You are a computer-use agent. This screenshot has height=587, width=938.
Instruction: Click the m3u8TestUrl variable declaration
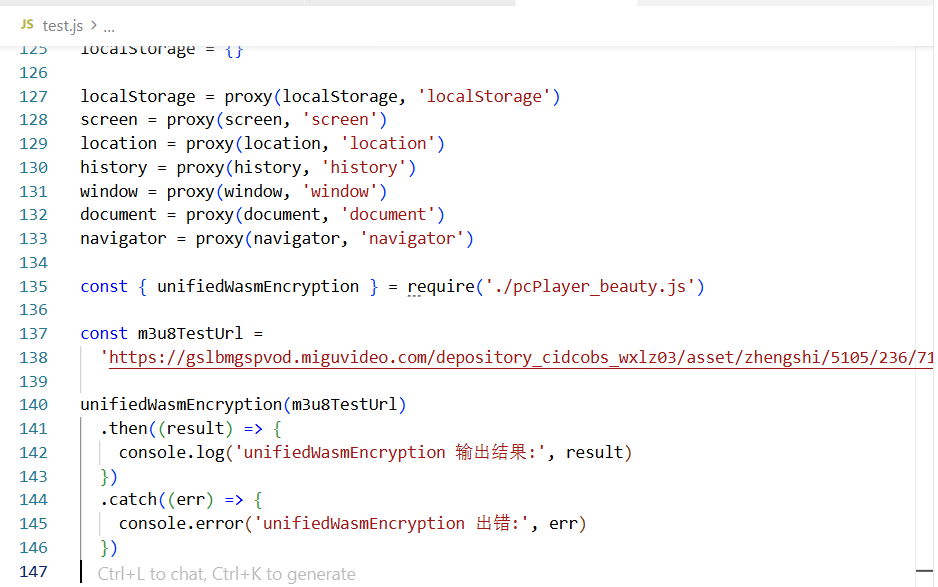(190, 333)
